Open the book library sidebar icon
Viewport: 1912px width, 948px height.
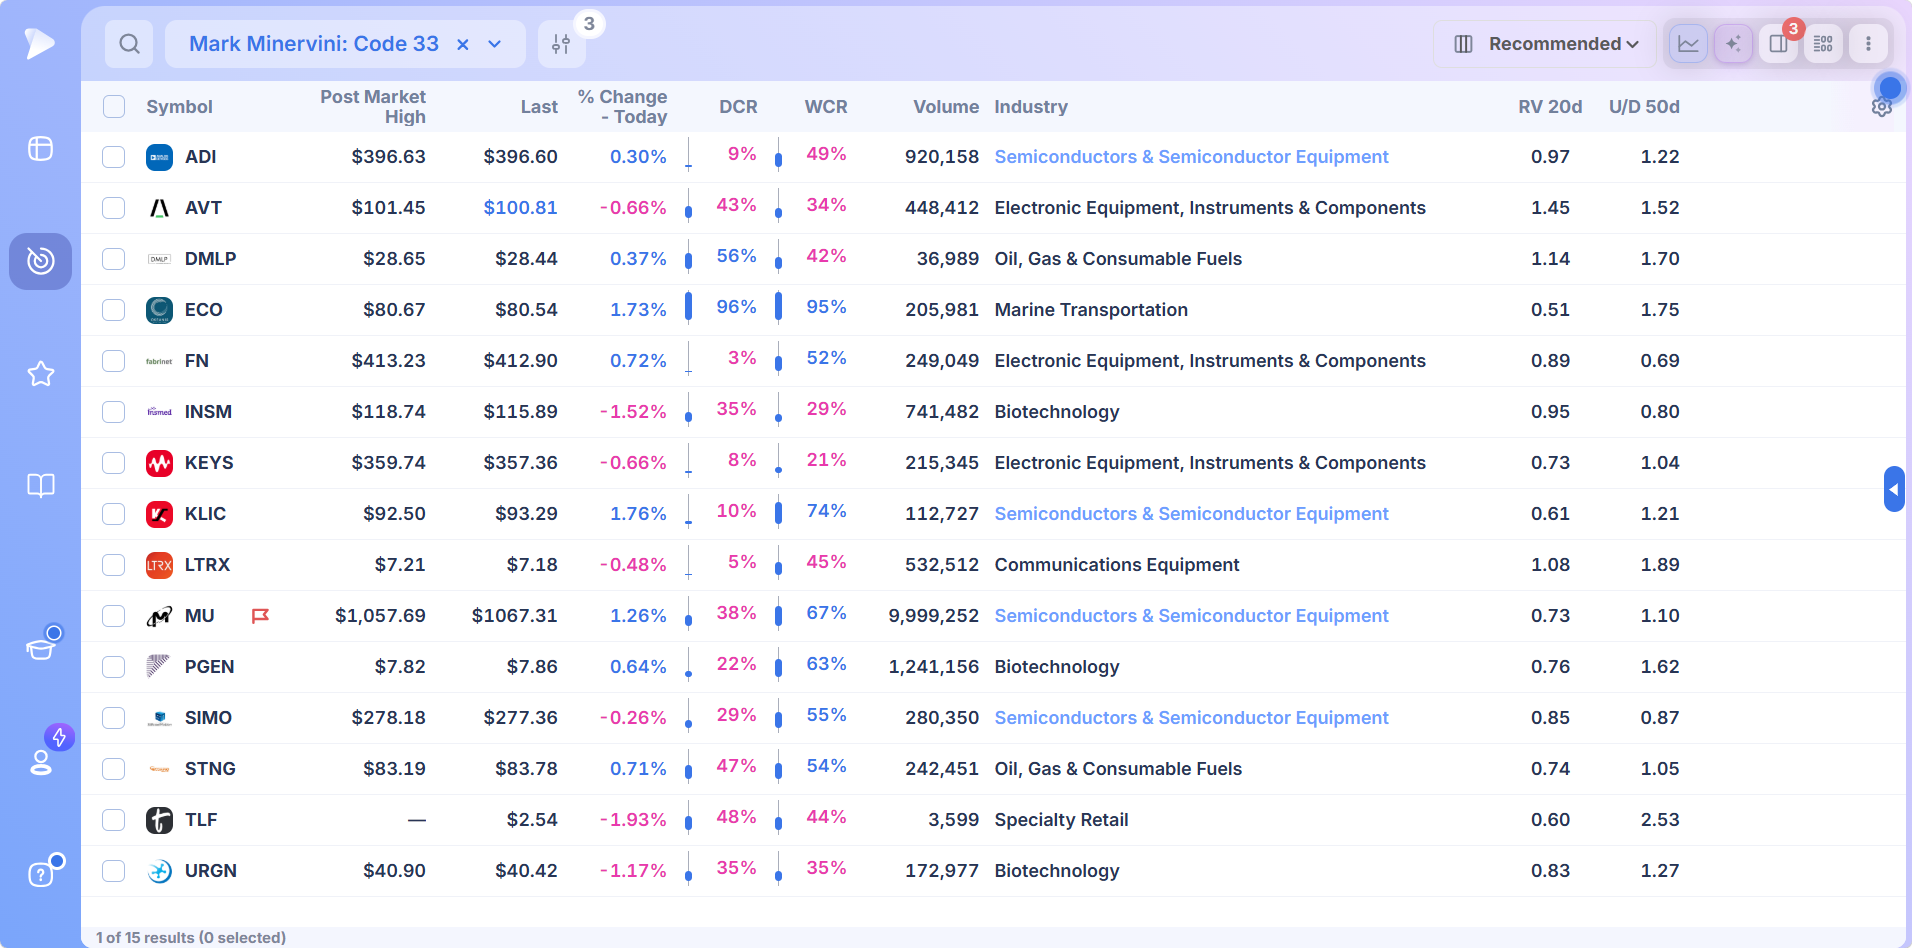40,486
